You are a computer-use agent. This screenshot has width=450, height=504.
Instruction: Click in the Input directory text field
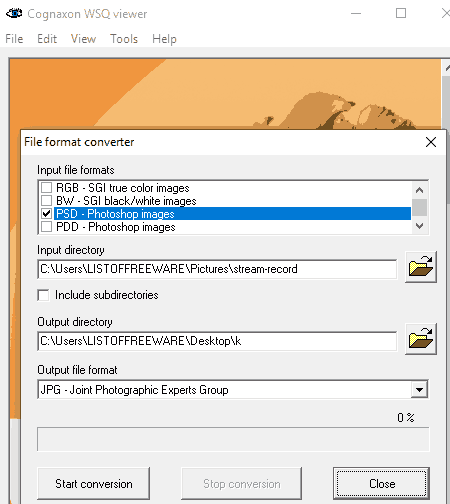pyautogui.click(x=217, y=269)
